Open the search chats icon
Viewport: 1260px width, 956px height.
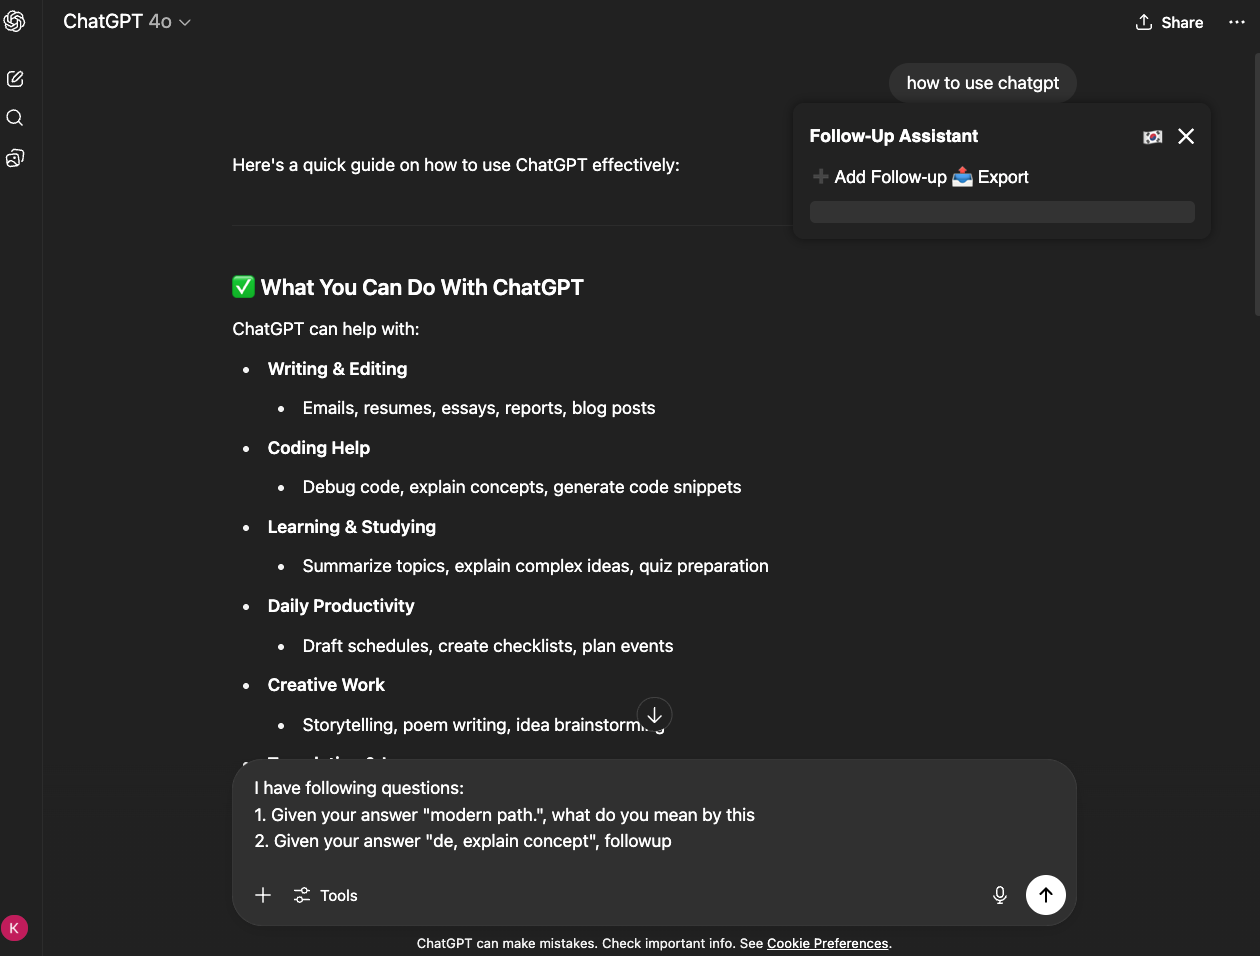click(x=15, y=118)
